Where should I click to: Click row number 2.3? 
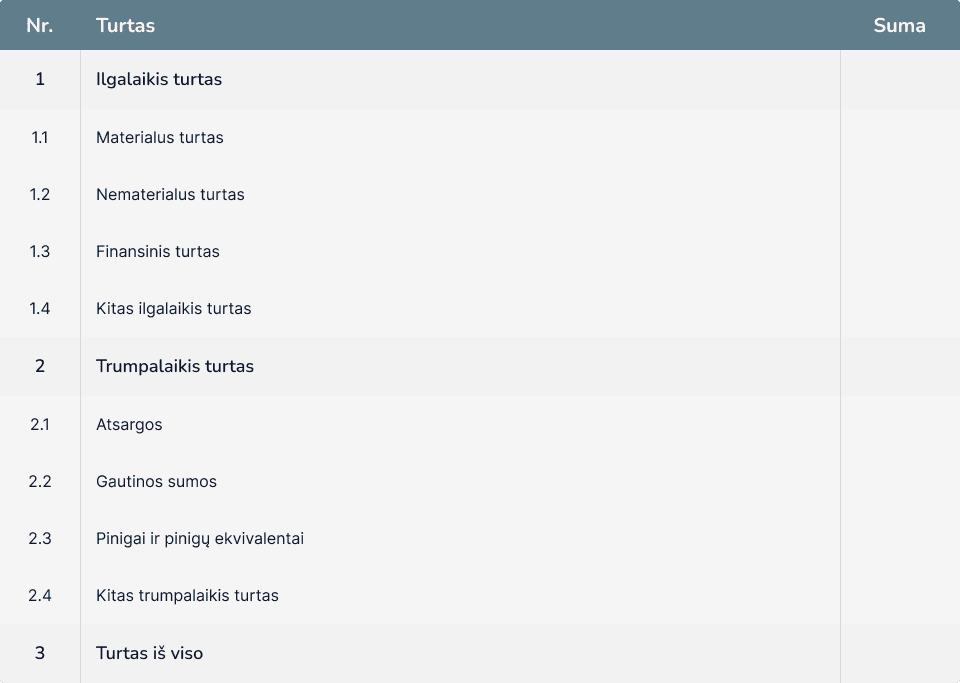pos(40,539)
